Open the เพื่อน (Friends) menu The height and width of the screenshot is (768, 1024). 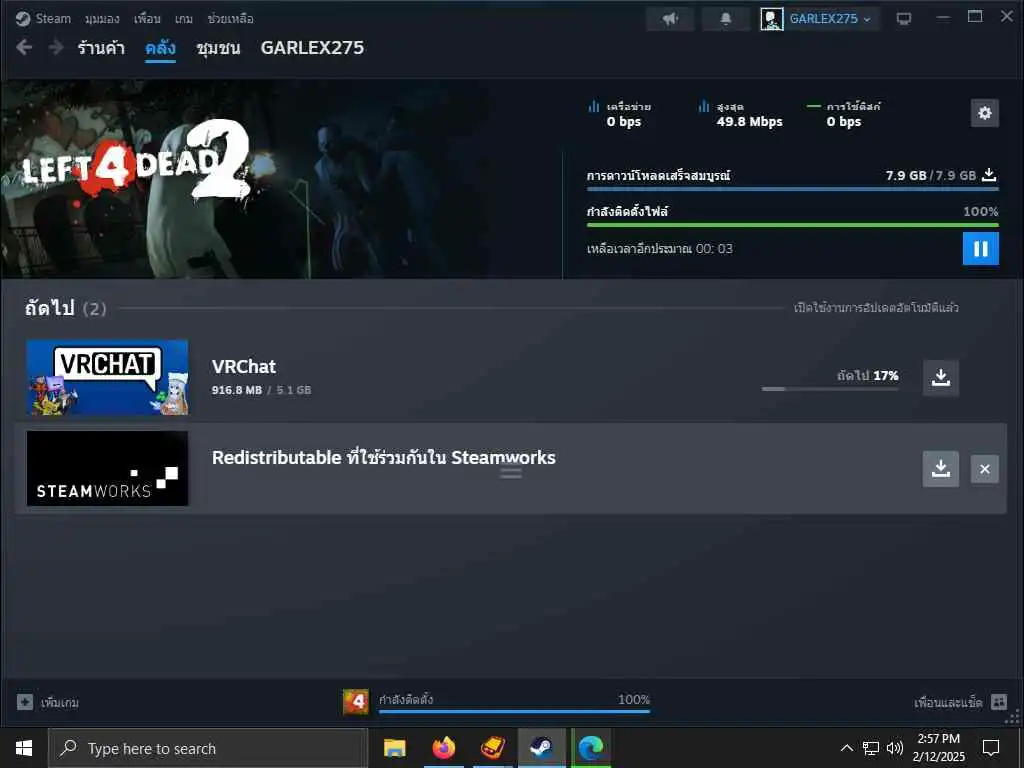click(147, 18)
